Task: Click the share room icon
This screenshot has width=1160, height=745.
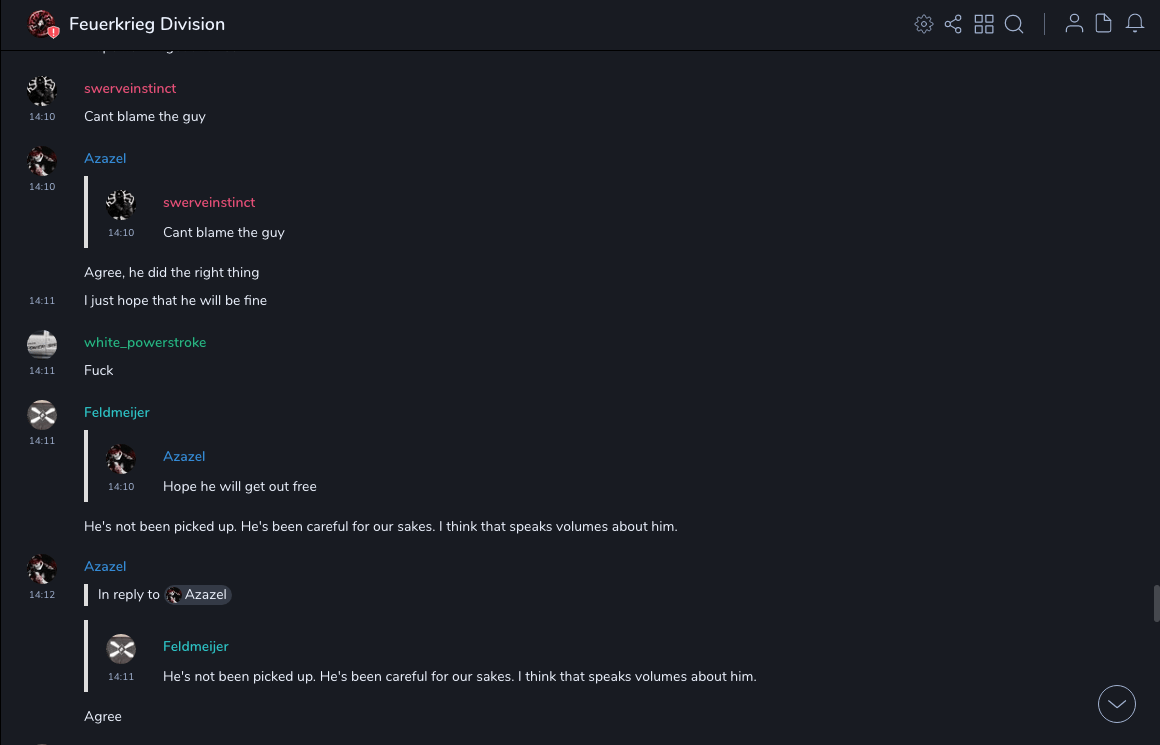Action: (953, 24)
